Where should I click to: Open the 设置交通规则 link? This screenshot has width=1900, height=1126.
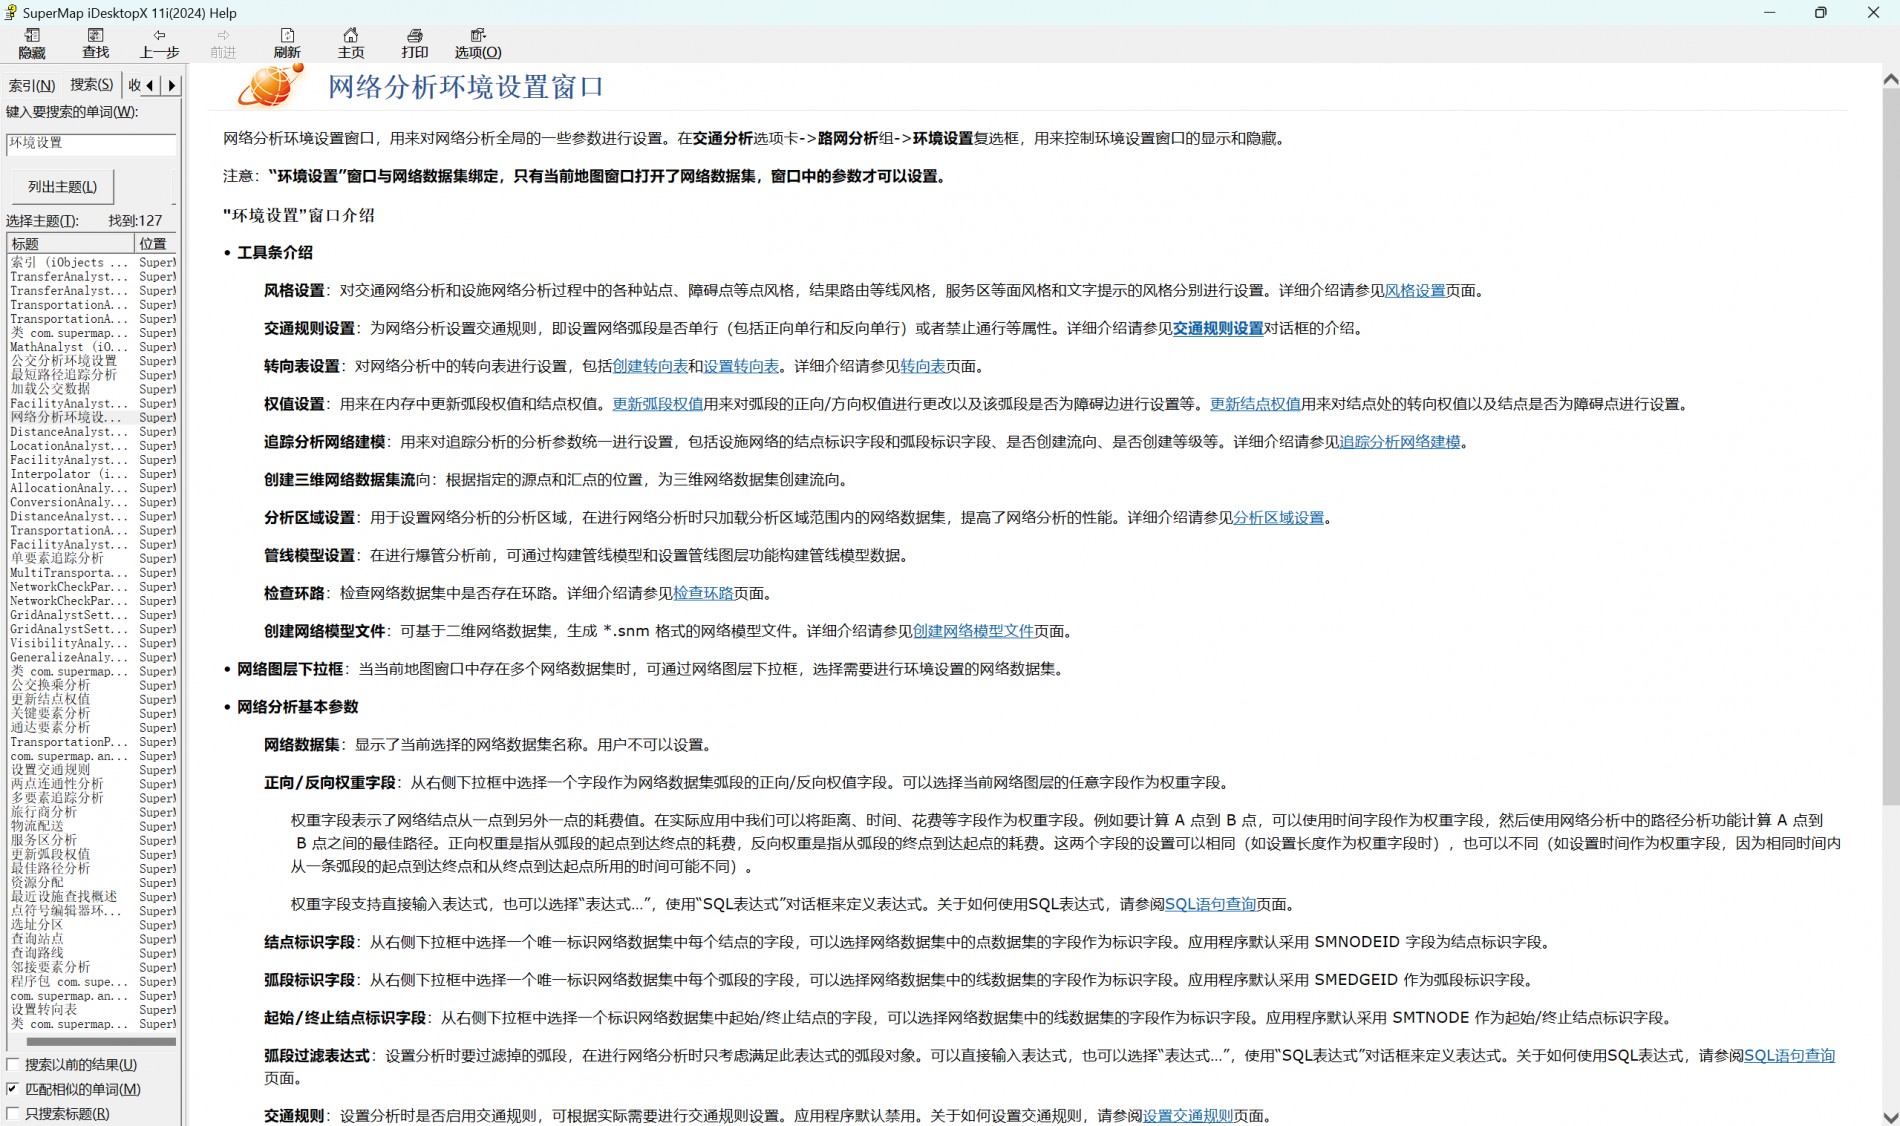[x=1187, y=1116]
